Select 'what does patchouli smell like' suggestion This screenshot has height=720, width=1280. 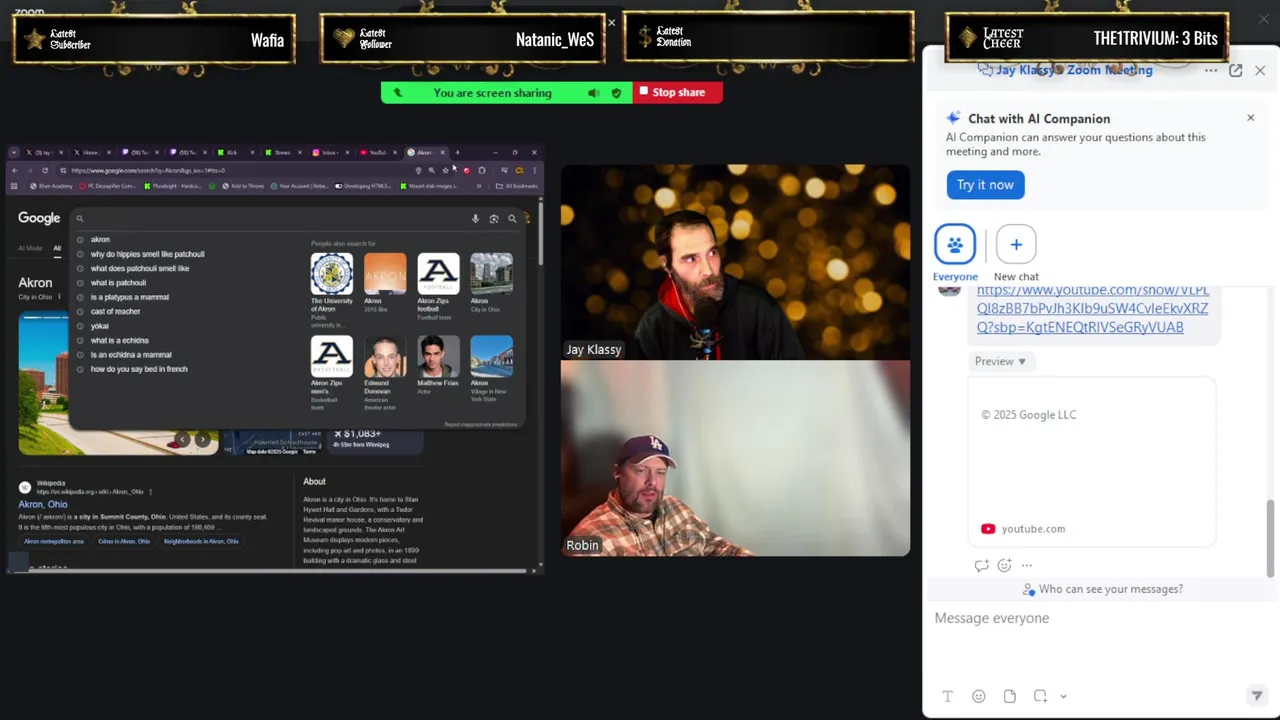[139, 268]
